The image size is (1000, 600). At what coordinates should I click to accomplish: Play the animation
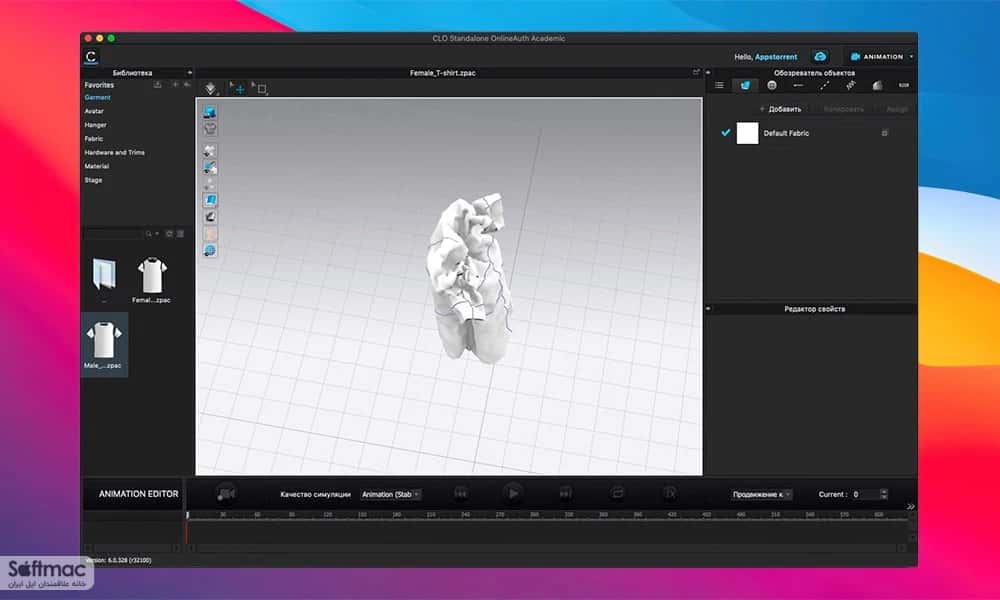pyautogui.click(x=512, y=493)
